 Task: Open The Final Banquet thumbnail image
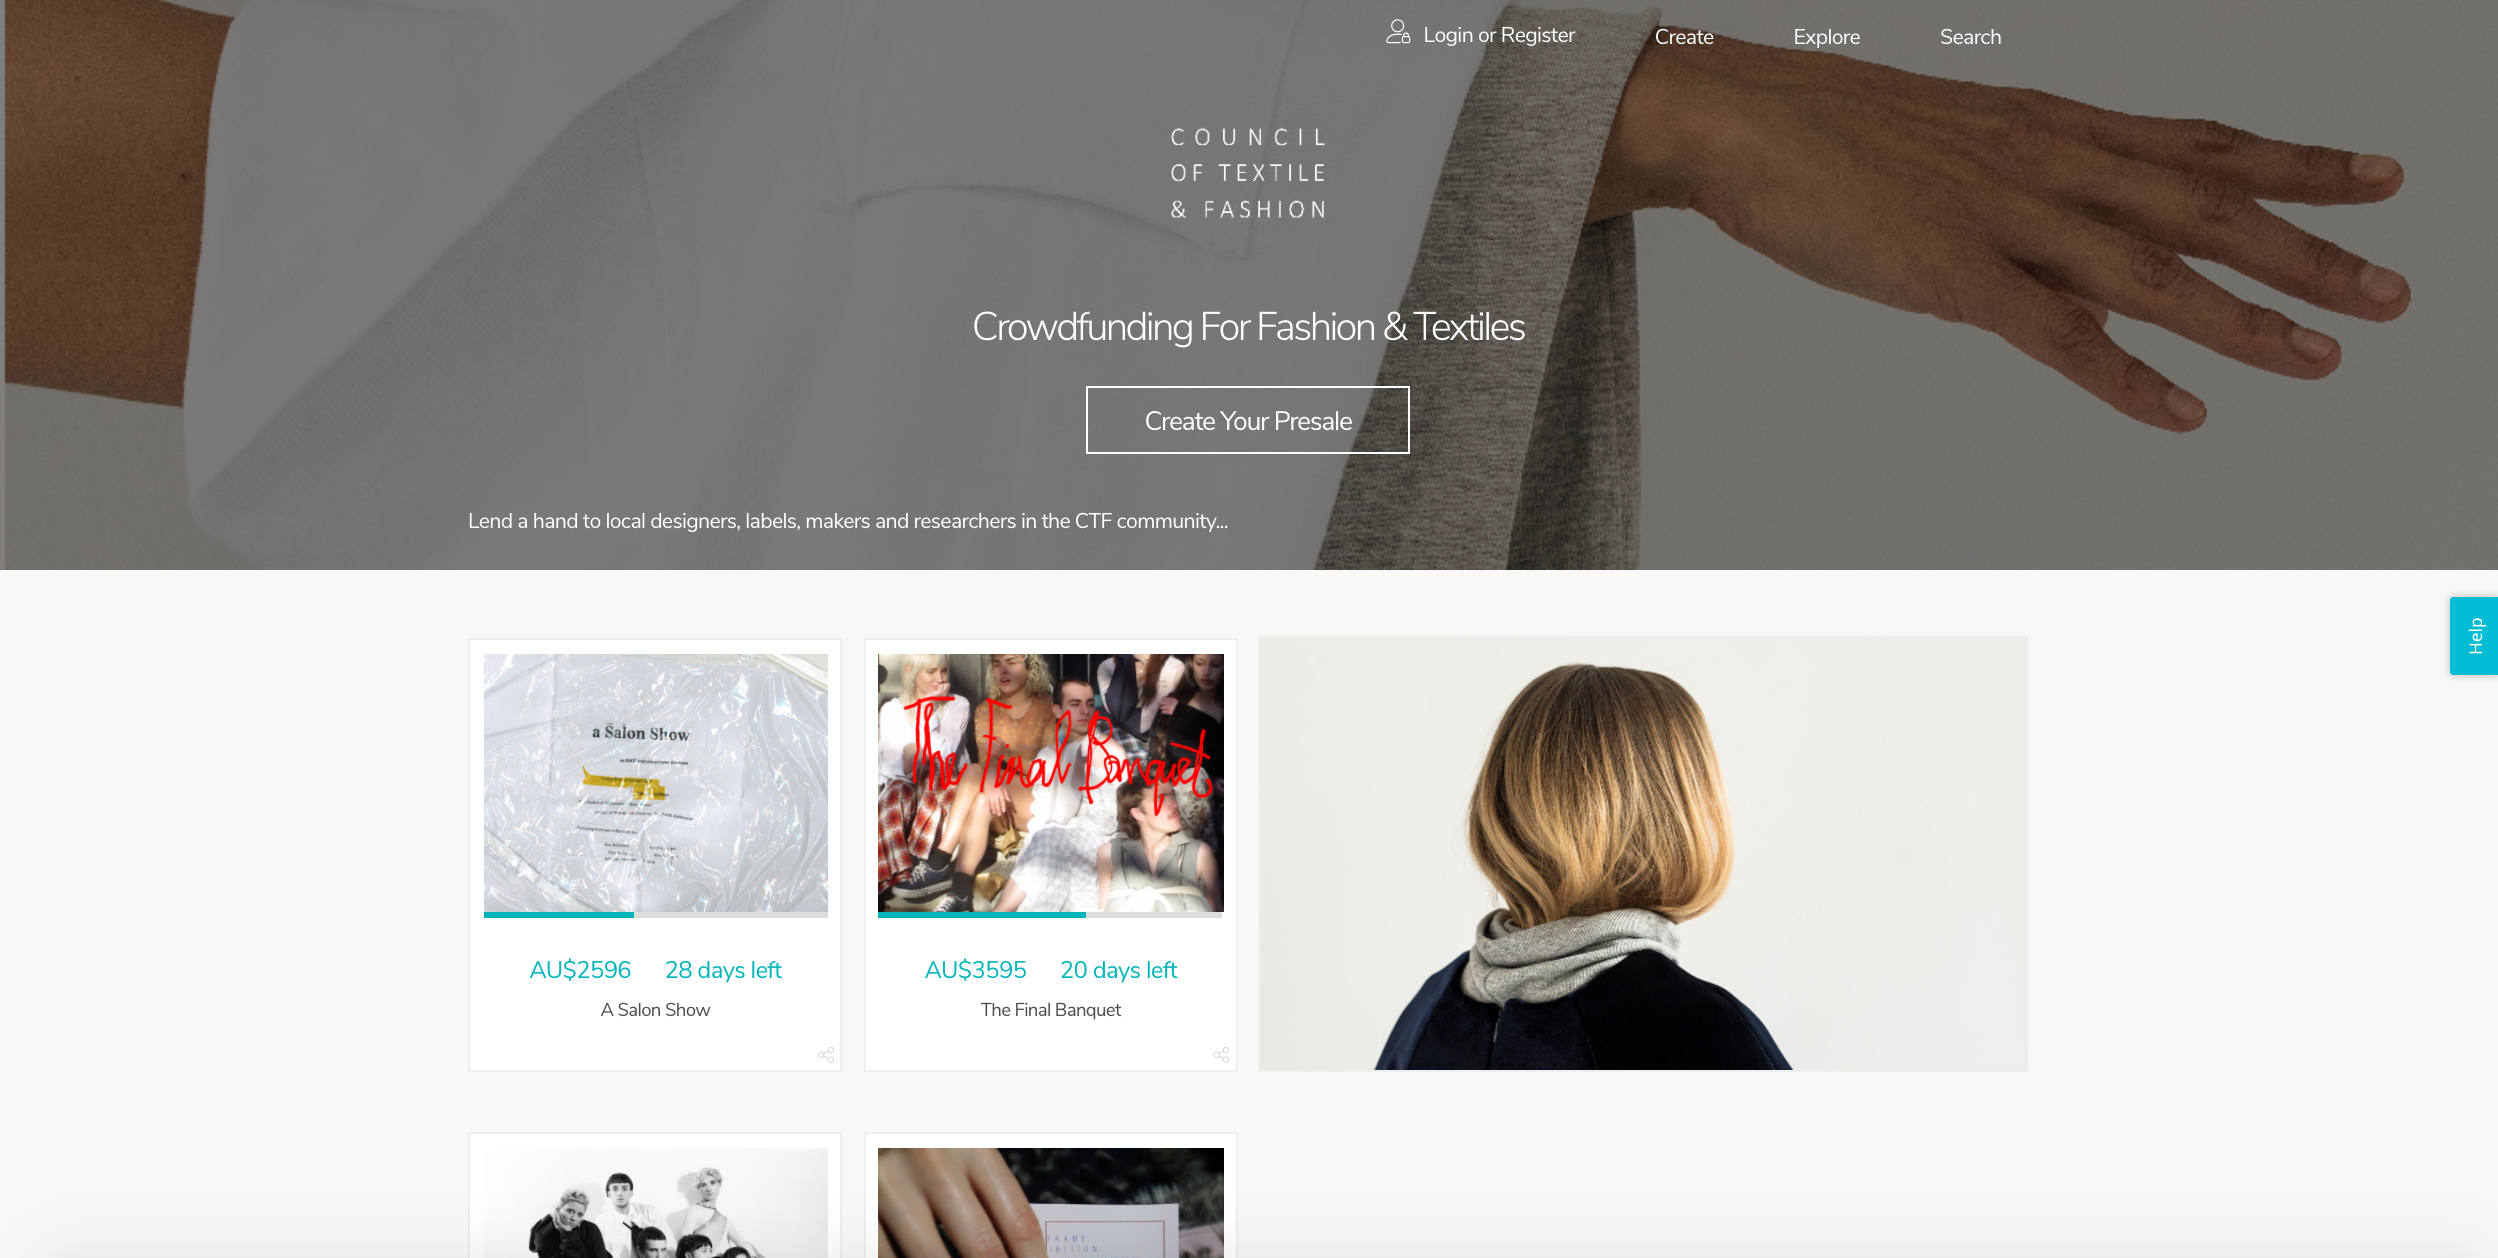pos(1051,783)
